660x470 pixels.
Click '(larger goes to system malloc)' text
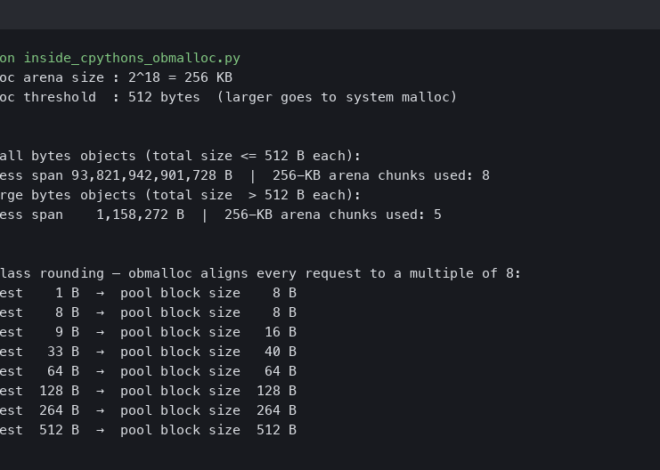click(x=337, y=97)
